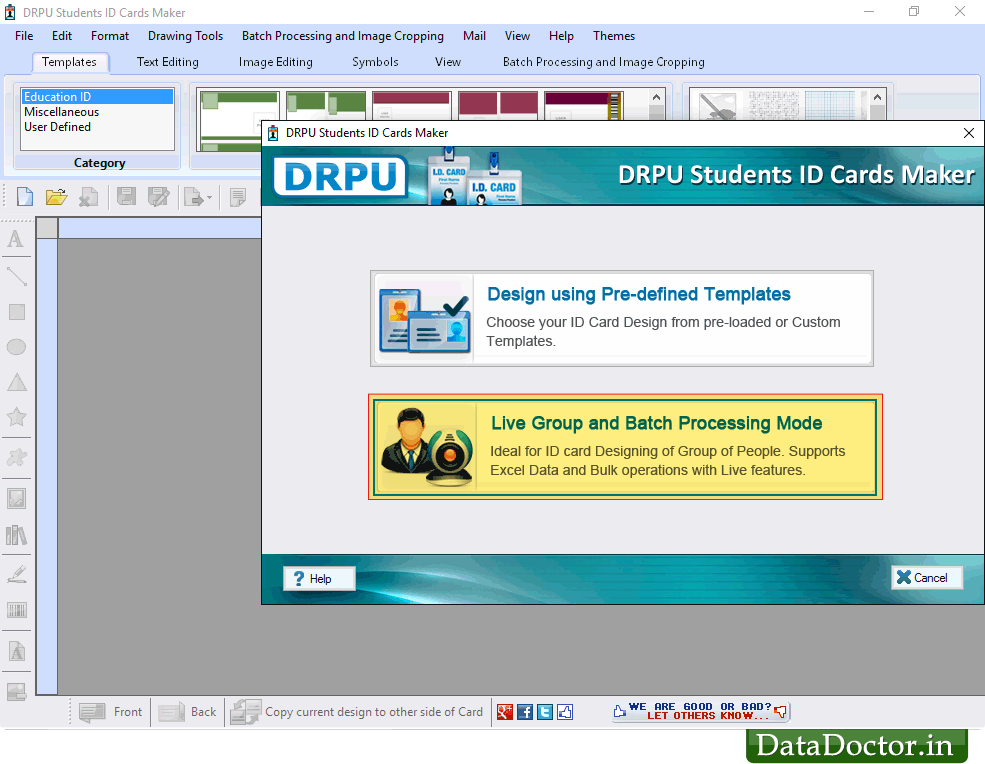Screen dimensions: 985x764
Task: Copy current design to other side of Card
Action: [357, 712]
